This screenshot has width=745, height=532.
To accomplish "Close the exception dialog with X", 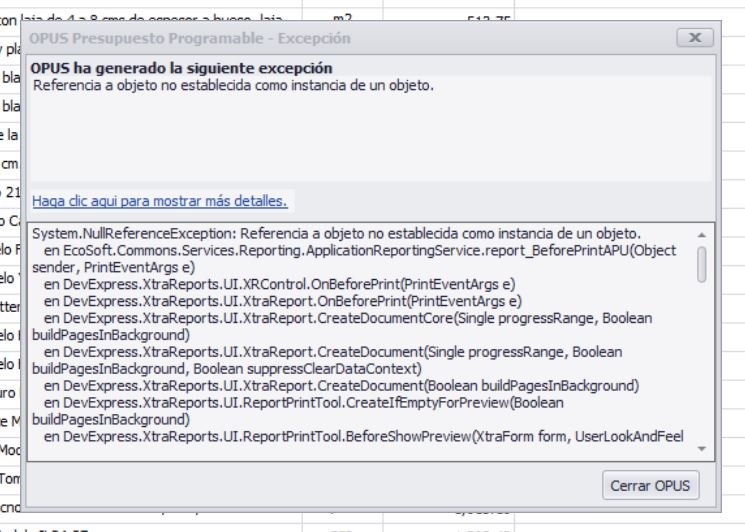I will click(694, 37).
